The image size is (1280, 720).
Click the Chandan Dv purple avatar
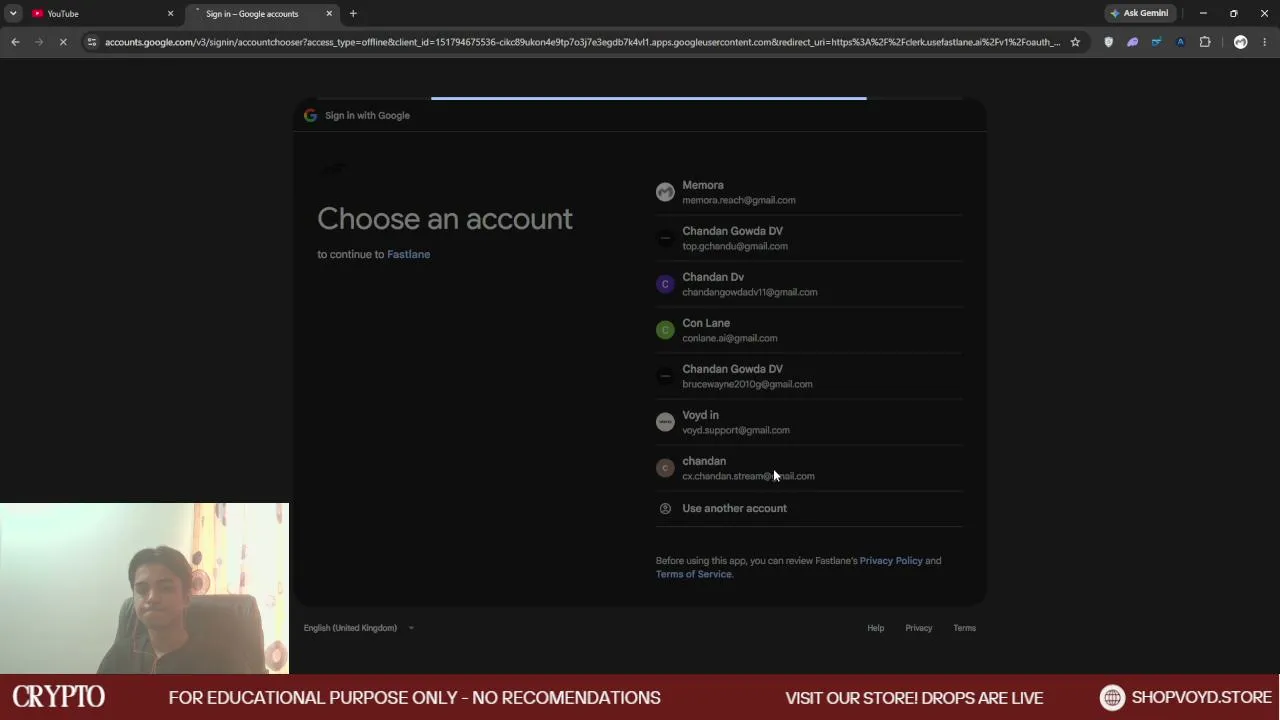[x=665, y=284]
